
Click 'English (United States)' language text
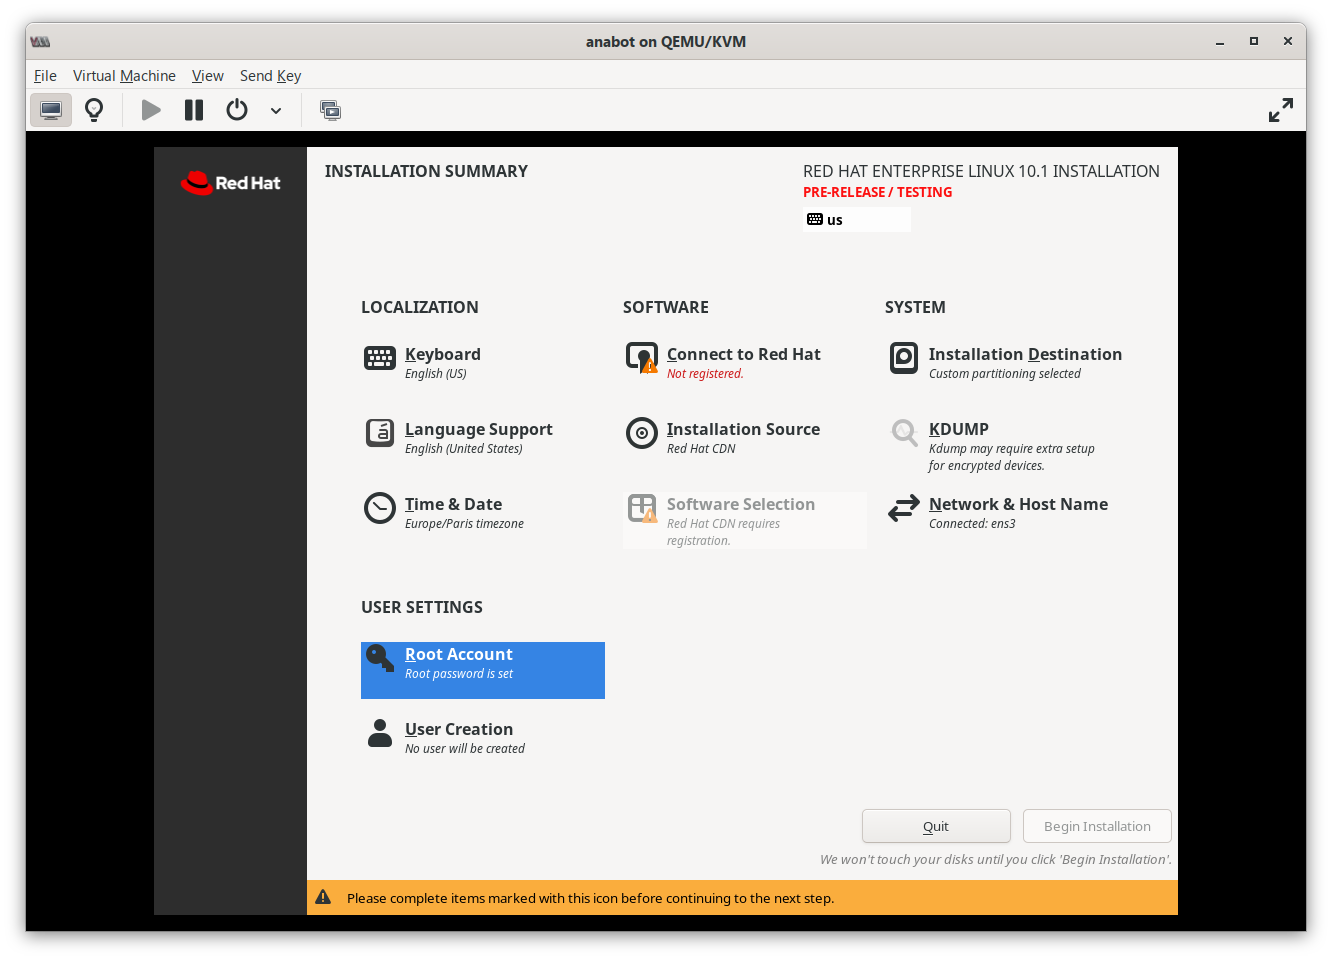point(464,449)
